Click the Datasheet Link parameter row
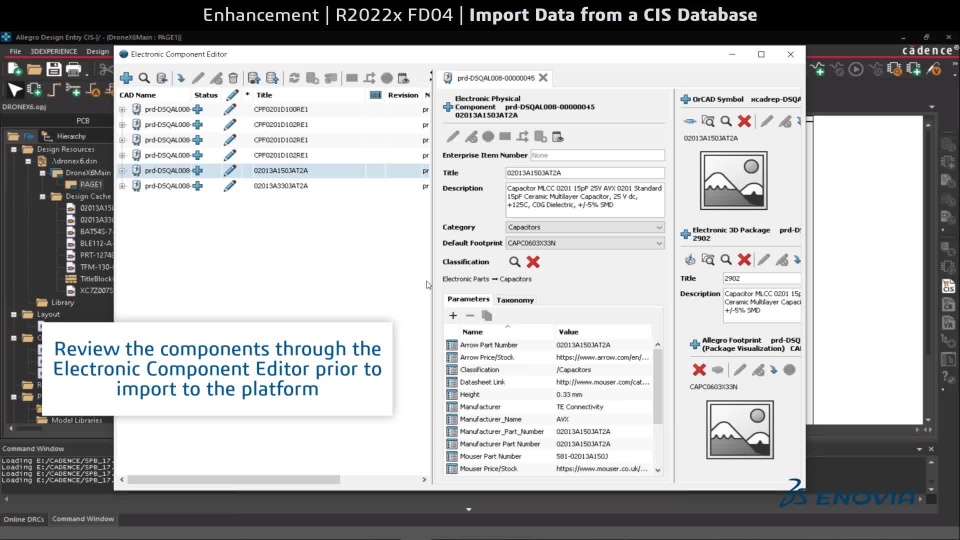 (x=548, y=382)
